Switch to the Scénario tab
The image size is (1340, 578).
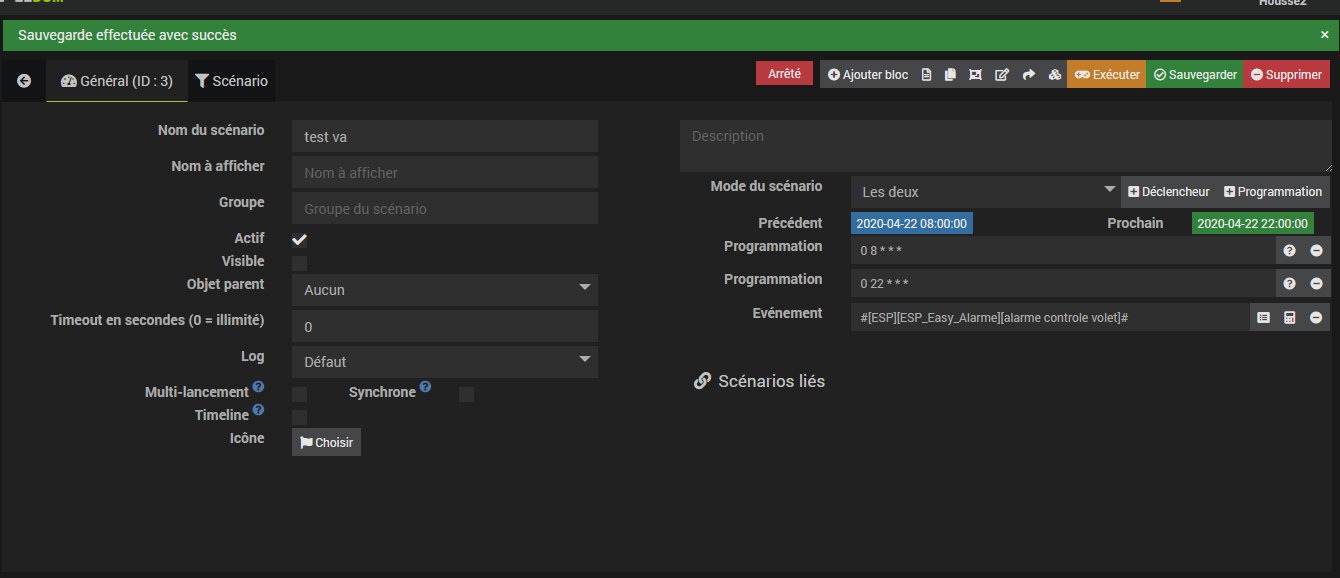click(x=231, y=81)
